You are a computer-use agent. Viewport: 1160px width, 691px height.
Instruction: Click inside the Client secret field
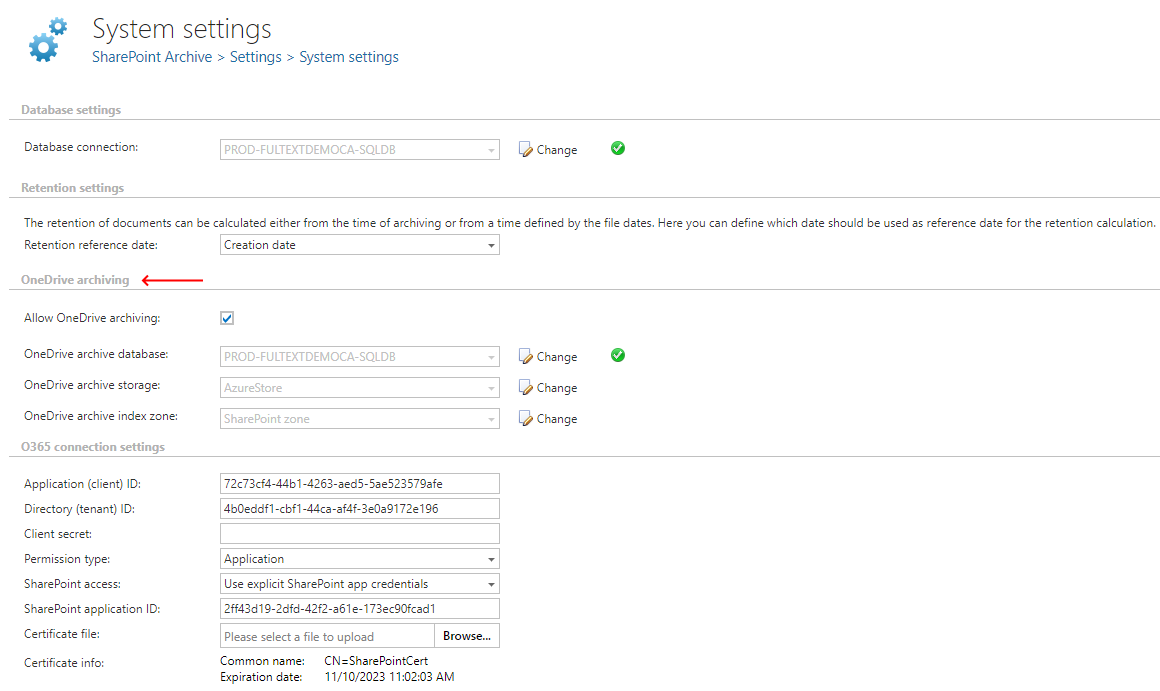coord(359,533)
